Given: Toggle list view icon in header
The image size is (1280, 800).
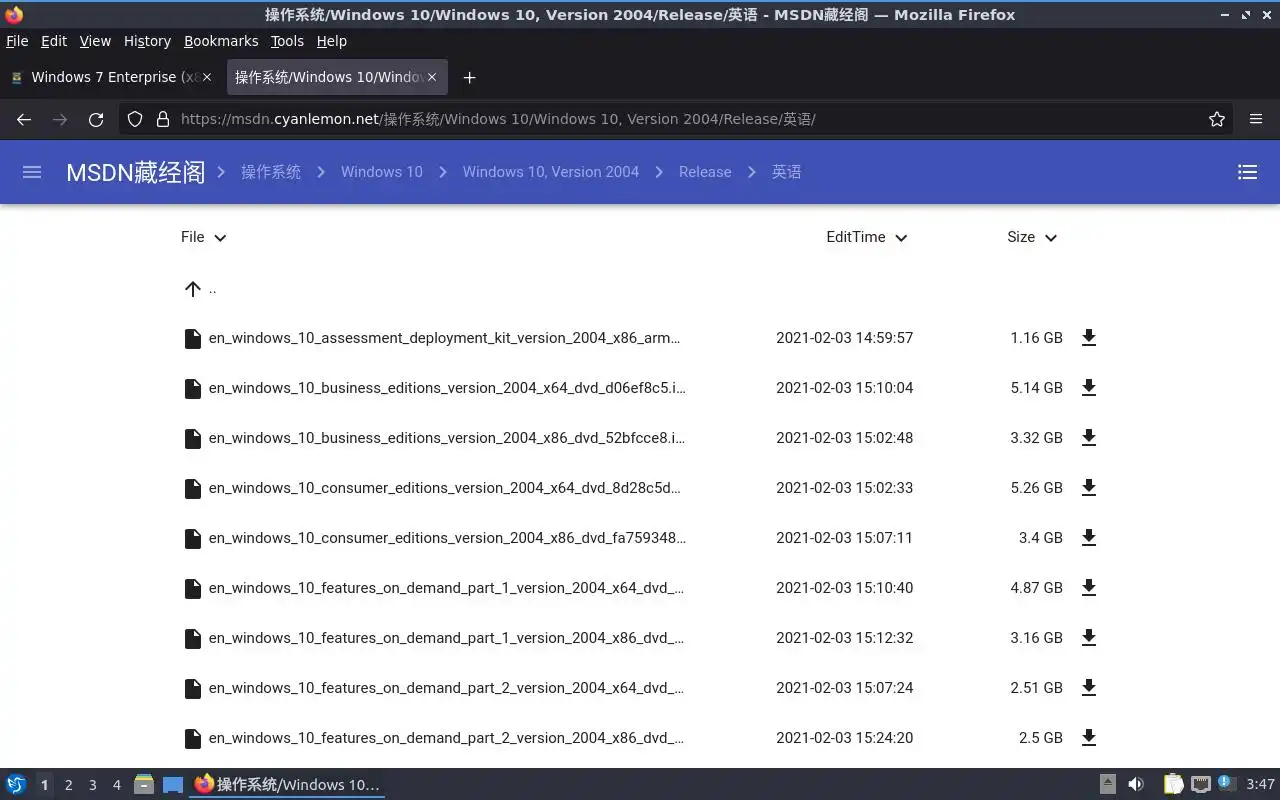Looking at the screenshot, I should click(1247, 172).
